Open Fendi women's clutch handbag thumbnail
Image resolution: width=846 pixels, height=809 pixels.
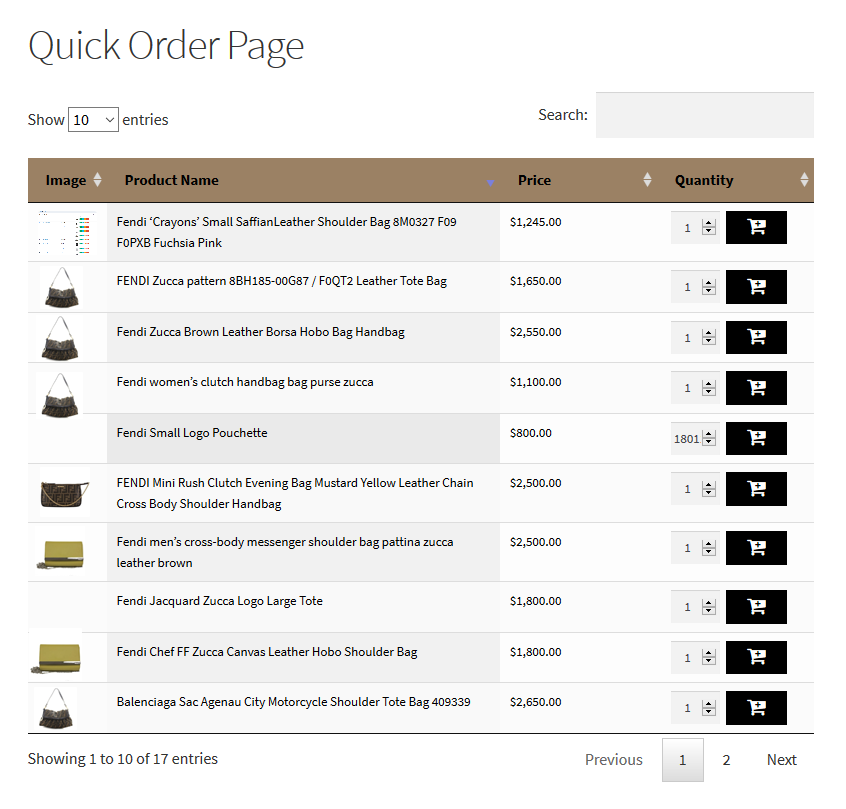pos(60,395)
